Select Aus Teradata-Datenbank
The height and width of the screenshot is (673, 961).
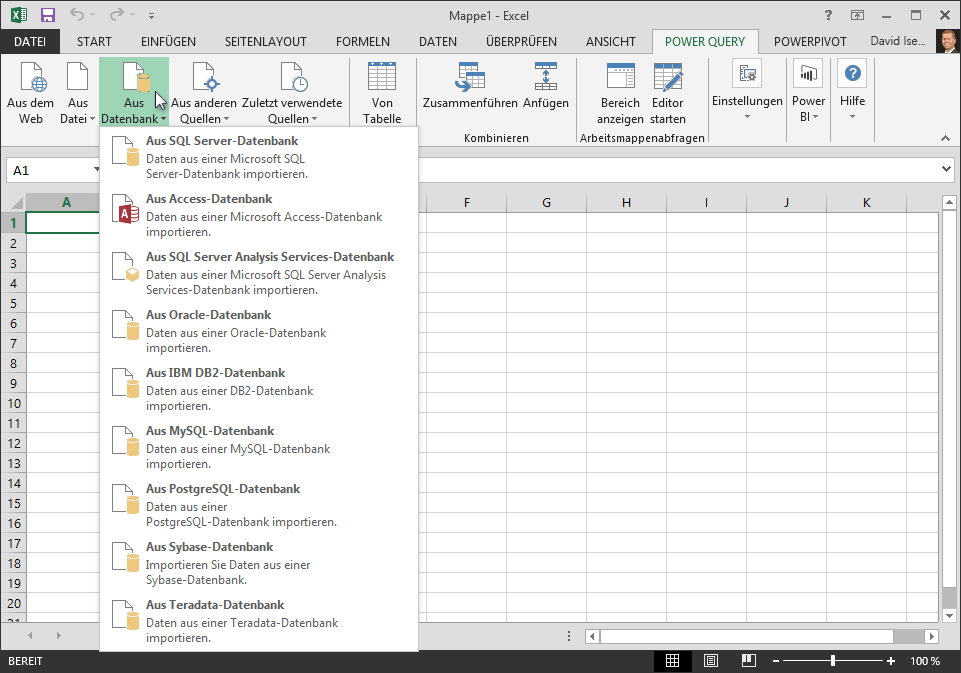click(259, 621)
